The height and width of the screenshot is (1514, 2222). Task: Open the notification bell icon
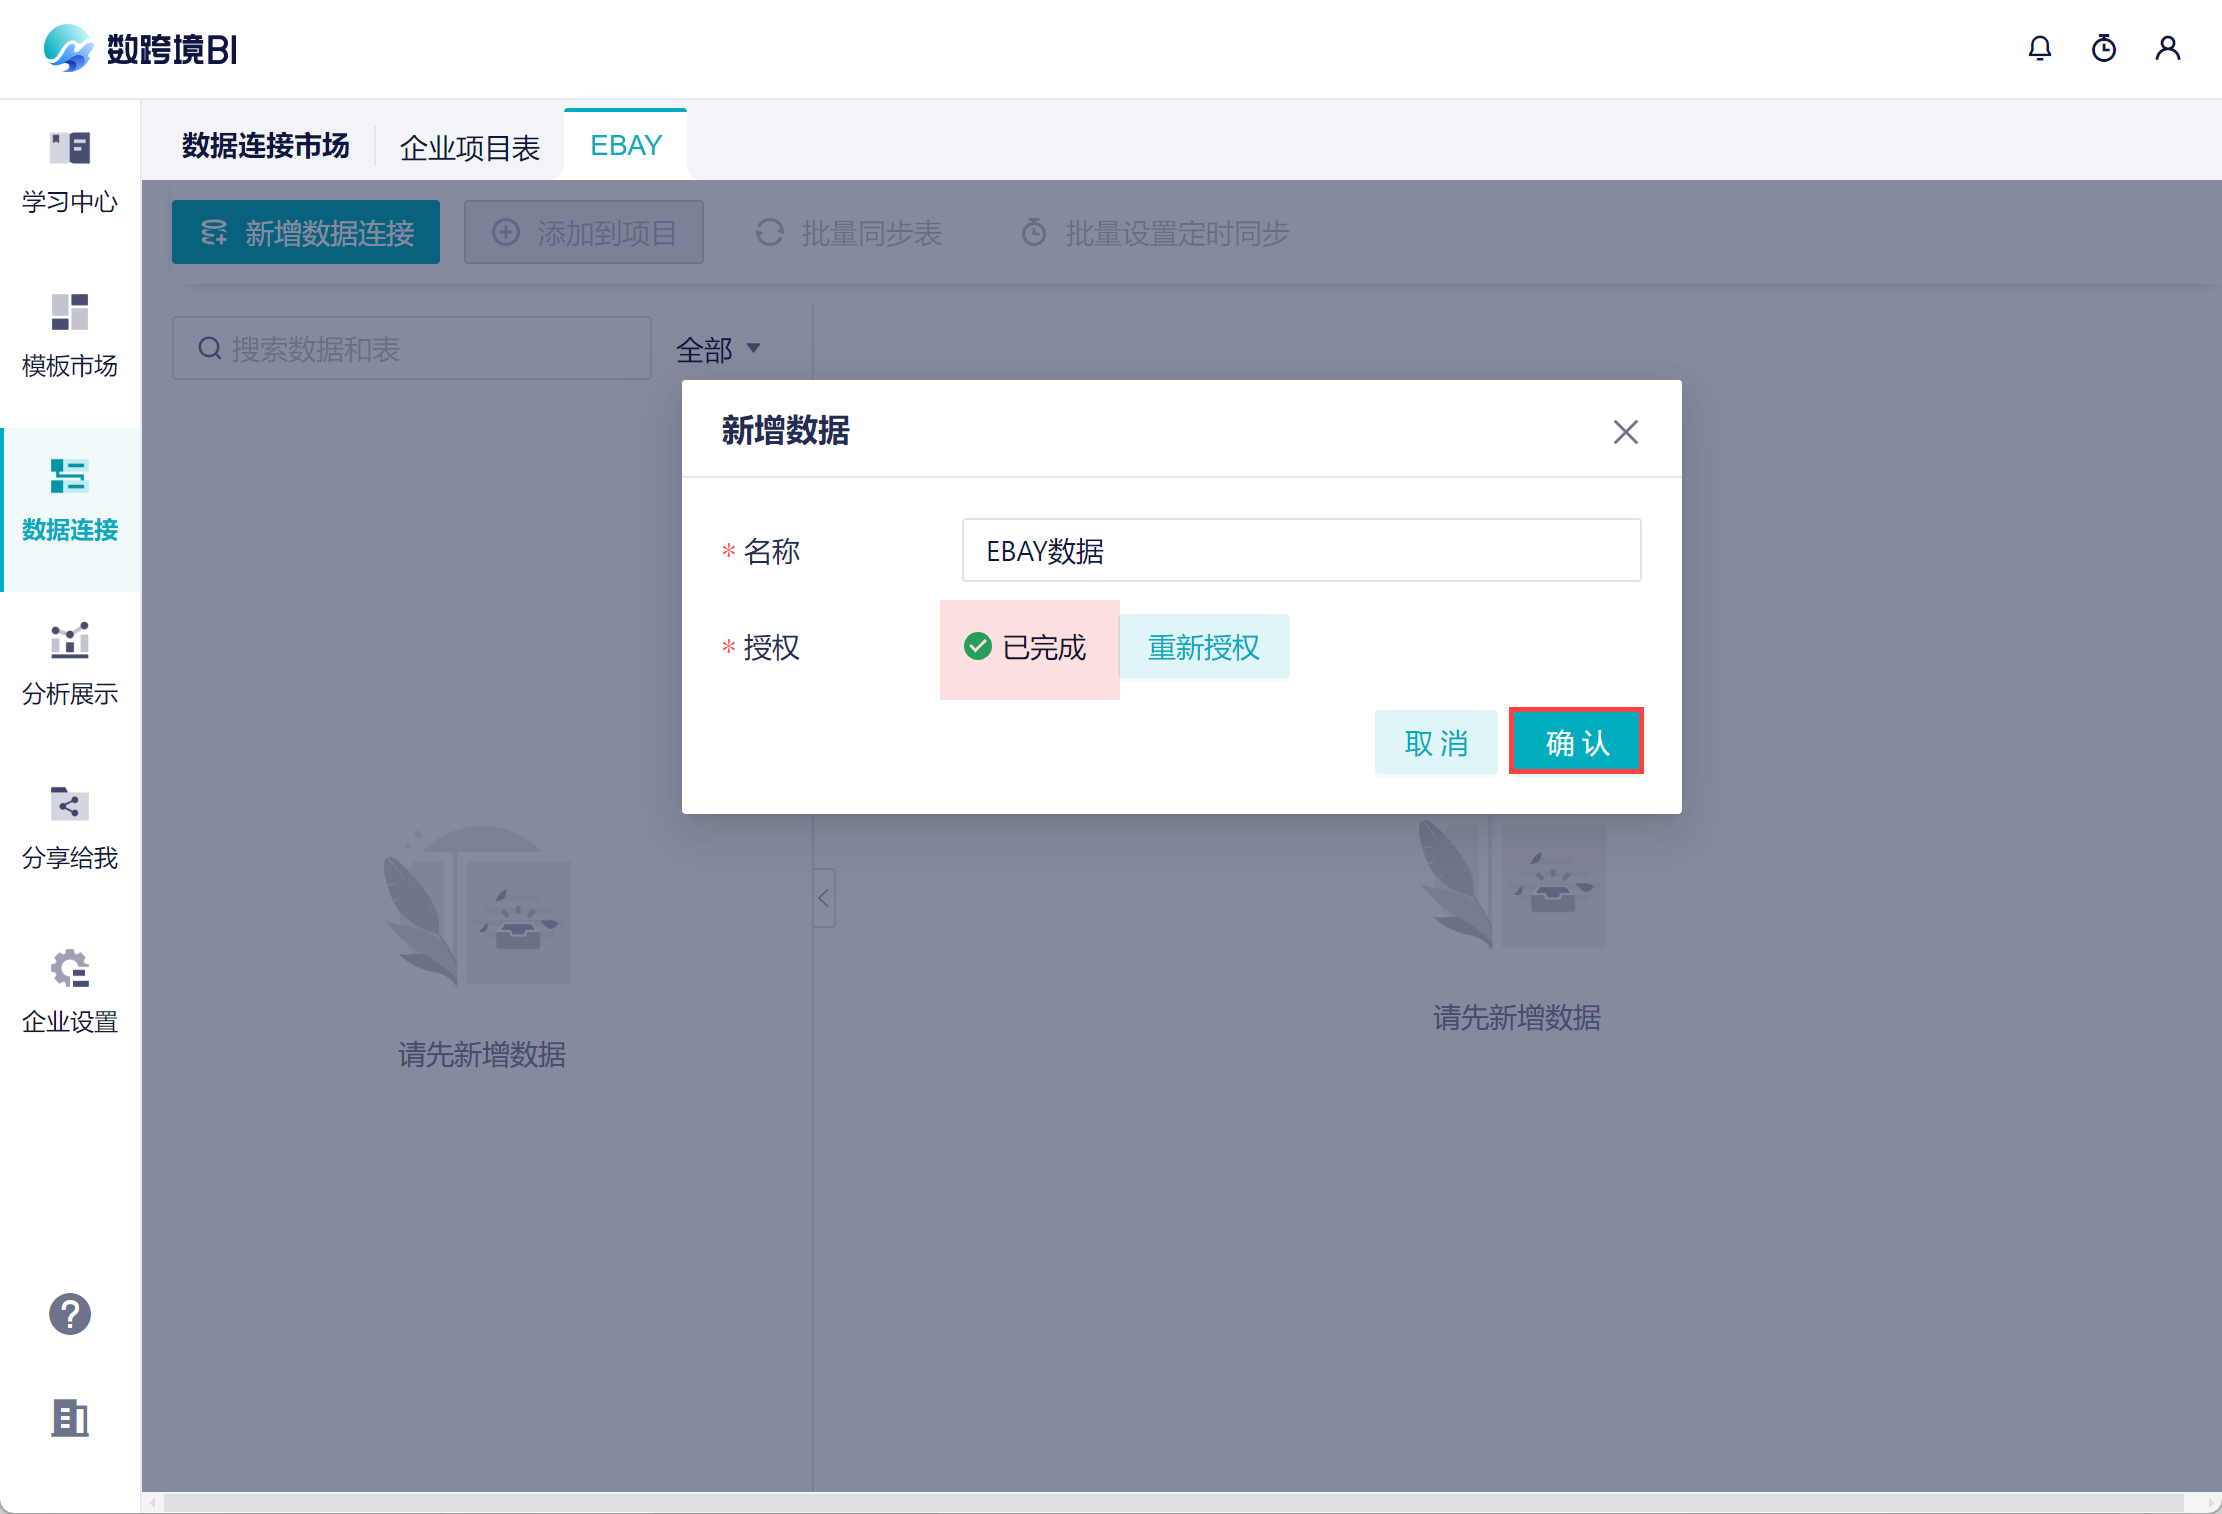2039,49
